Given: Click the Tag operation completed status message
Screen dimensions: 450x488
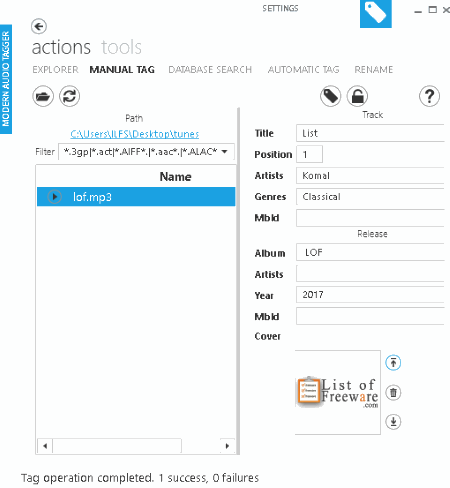Looking at the screenshot, I should coord(140,478).
